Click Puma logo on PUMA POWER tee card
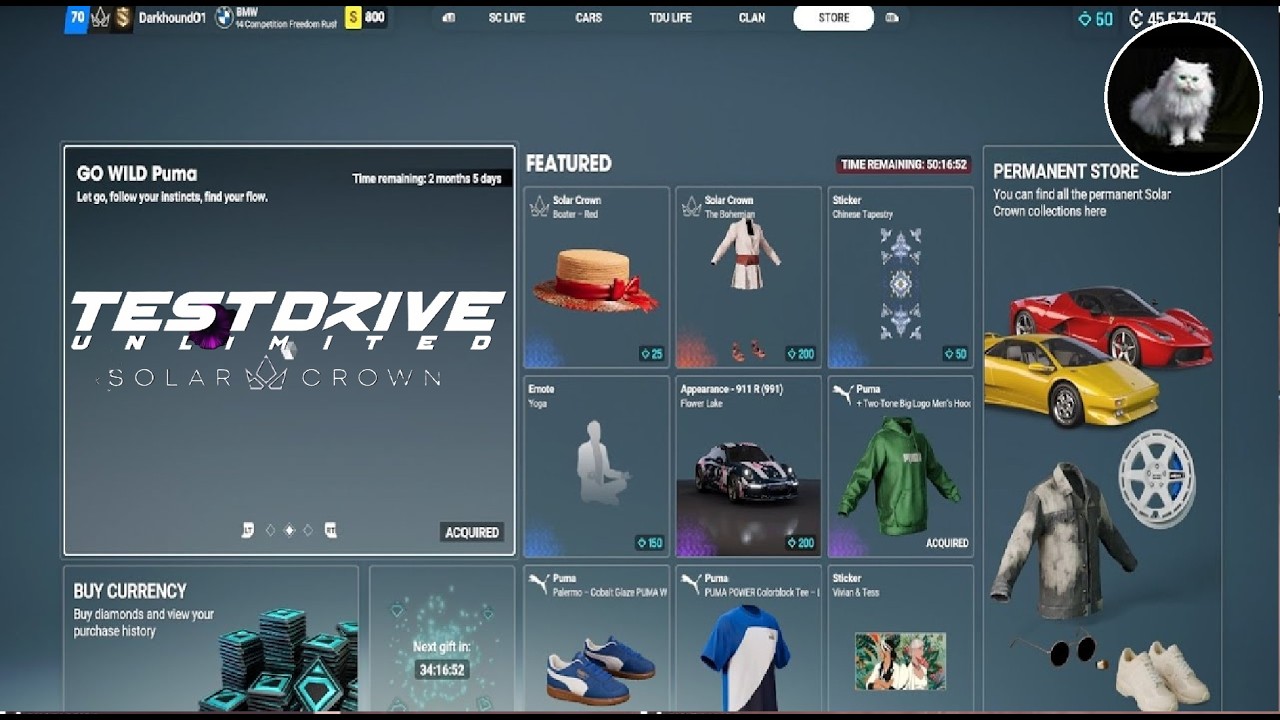The width and height of the screenshot is (1280, 720). (x=690, y=584)
